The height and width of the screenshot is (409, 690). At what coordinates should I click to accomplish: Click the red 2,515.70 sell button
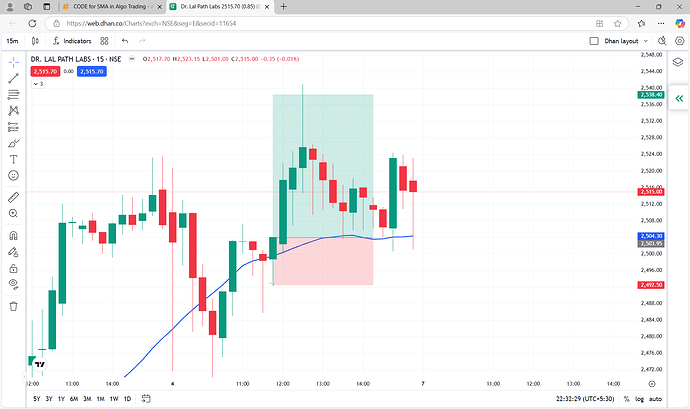point(45,71)
